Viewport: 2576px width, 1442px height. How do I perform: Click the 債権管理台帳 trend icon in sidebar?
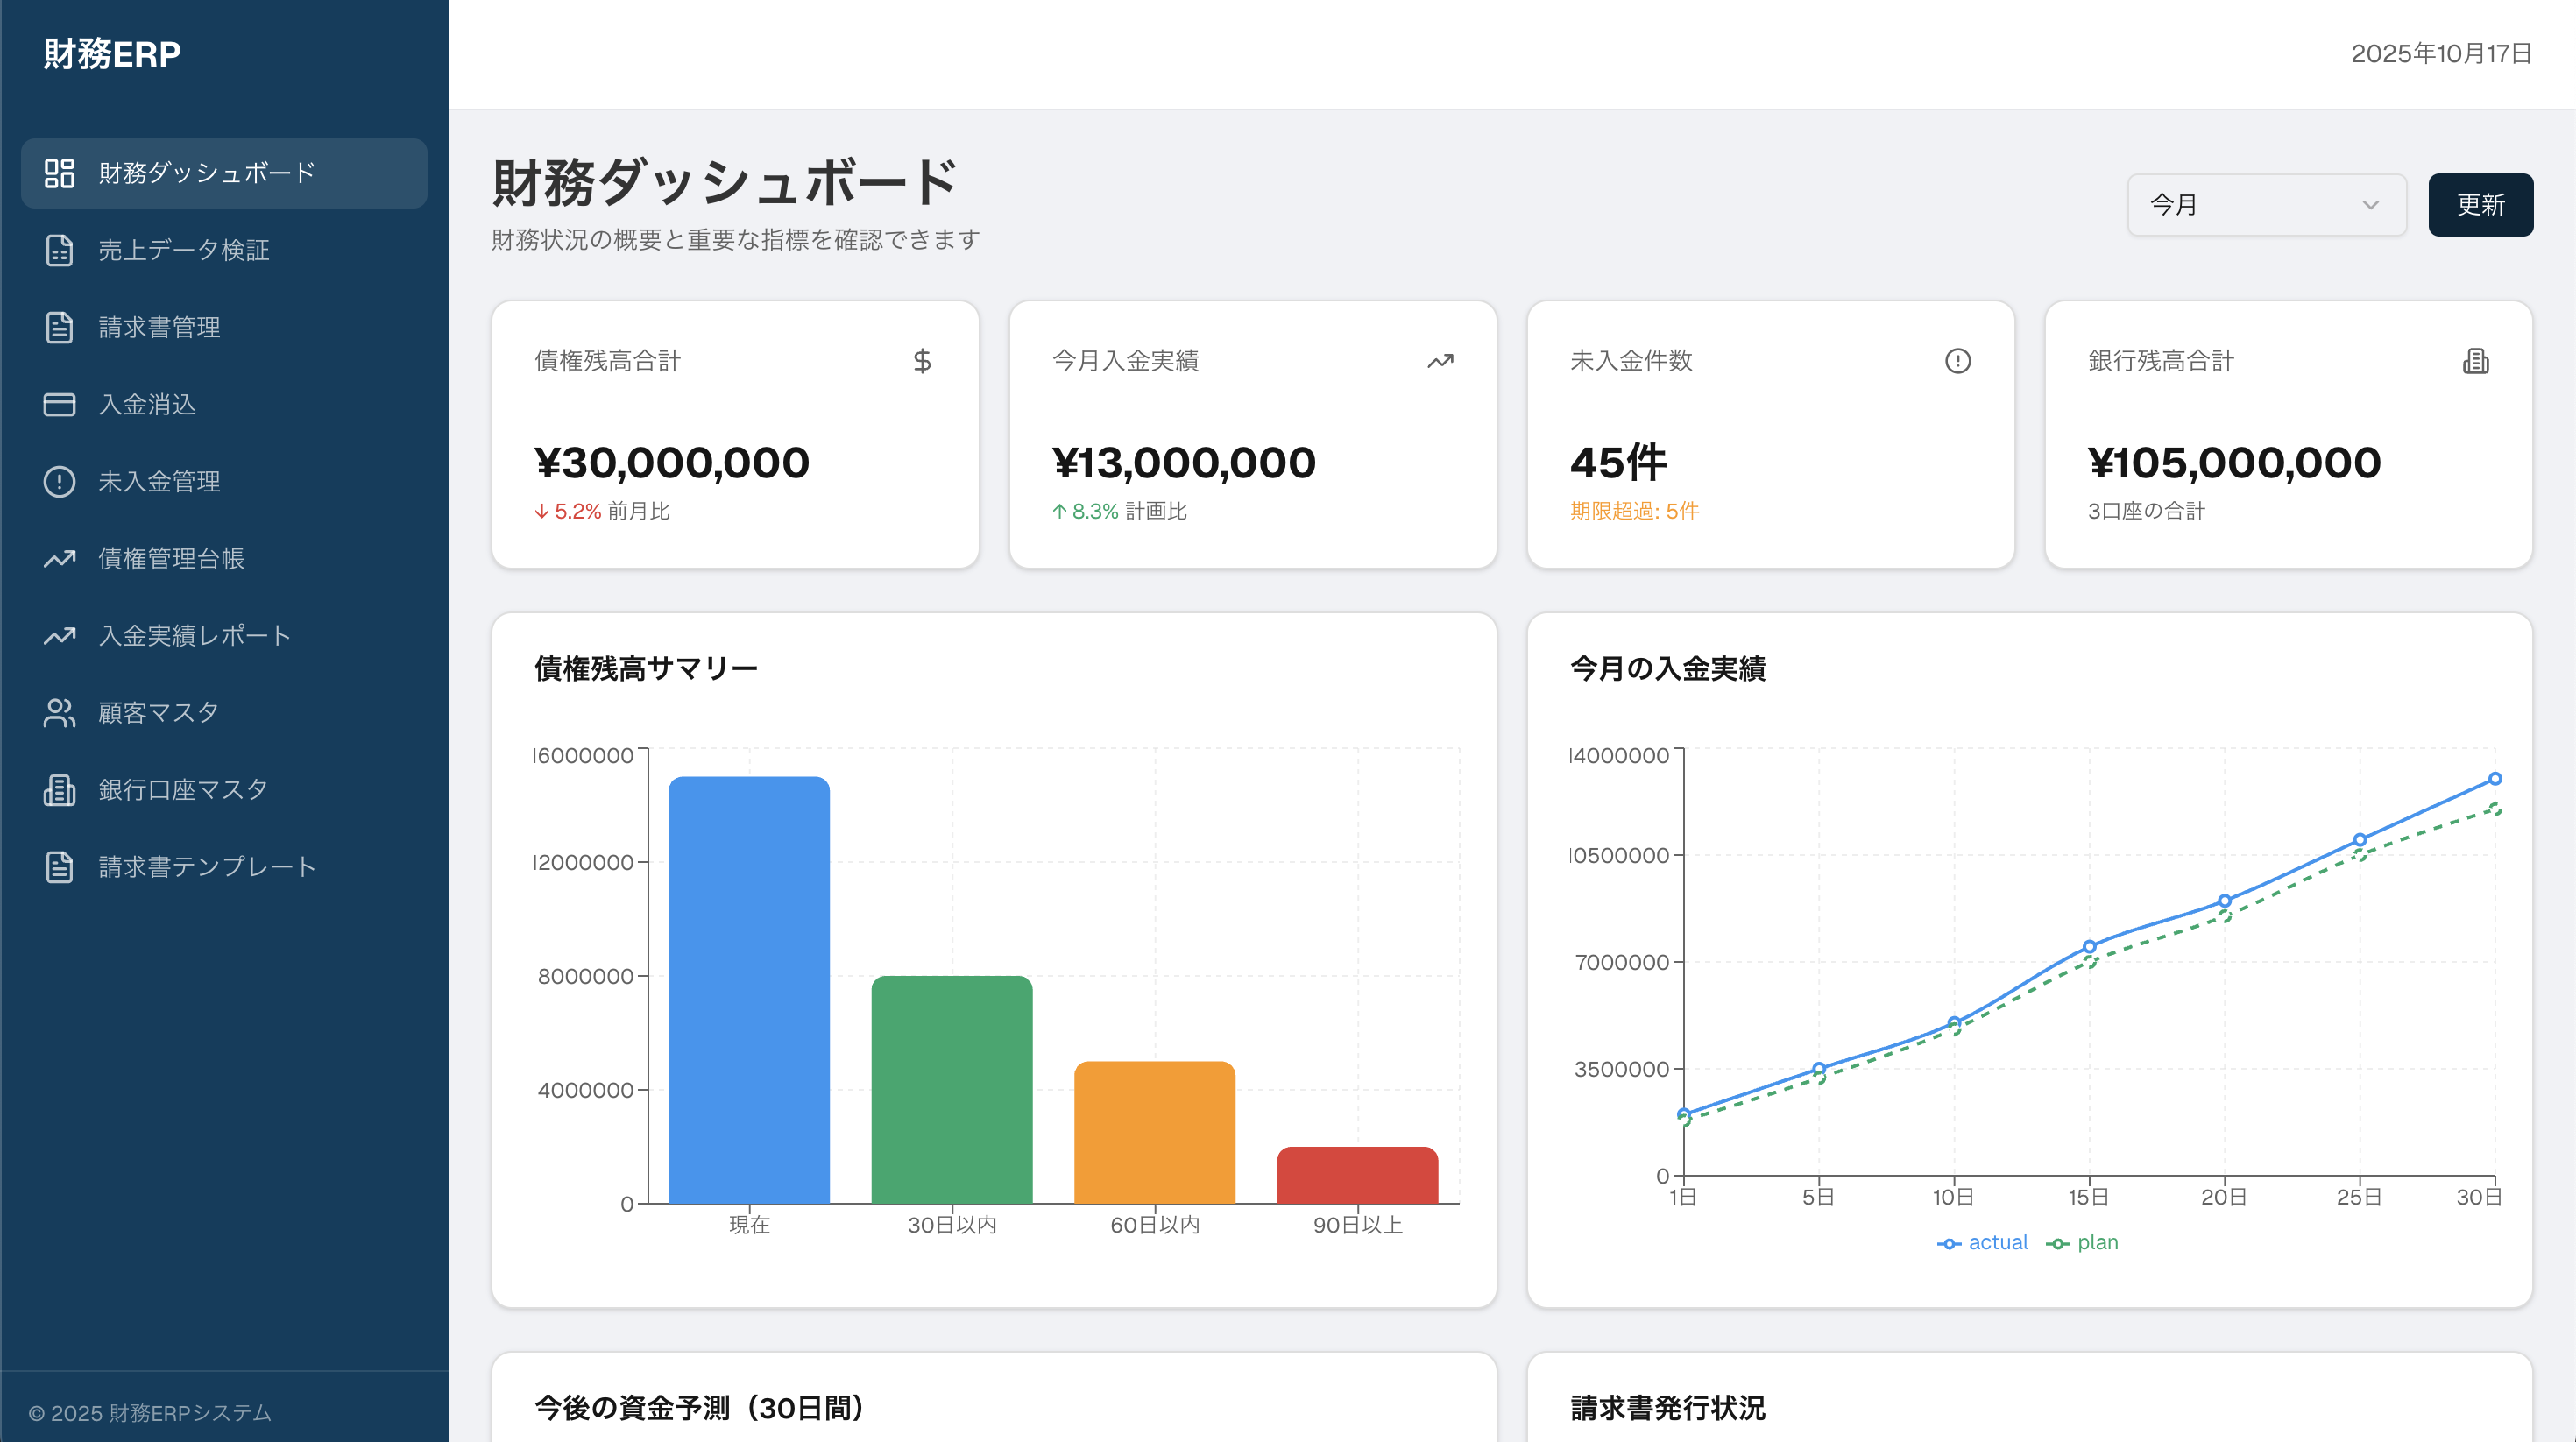(x=59, y=559)
